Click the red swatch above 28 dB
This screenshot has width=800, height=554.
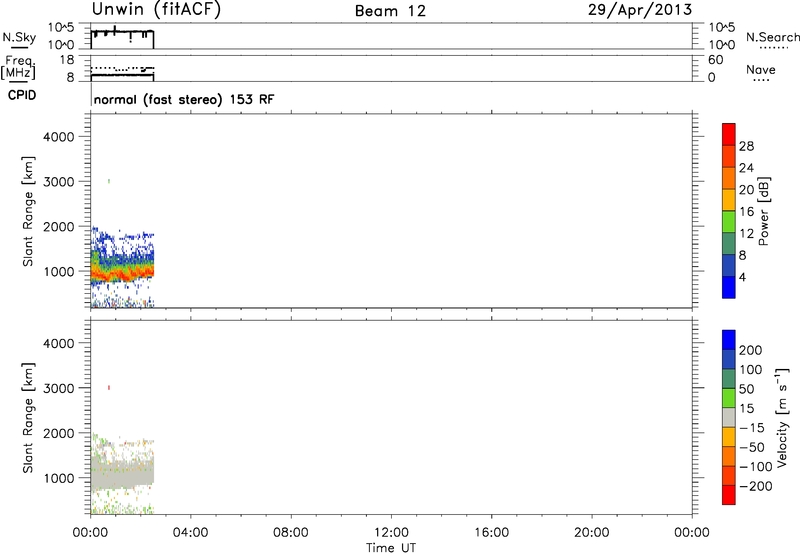729,134
